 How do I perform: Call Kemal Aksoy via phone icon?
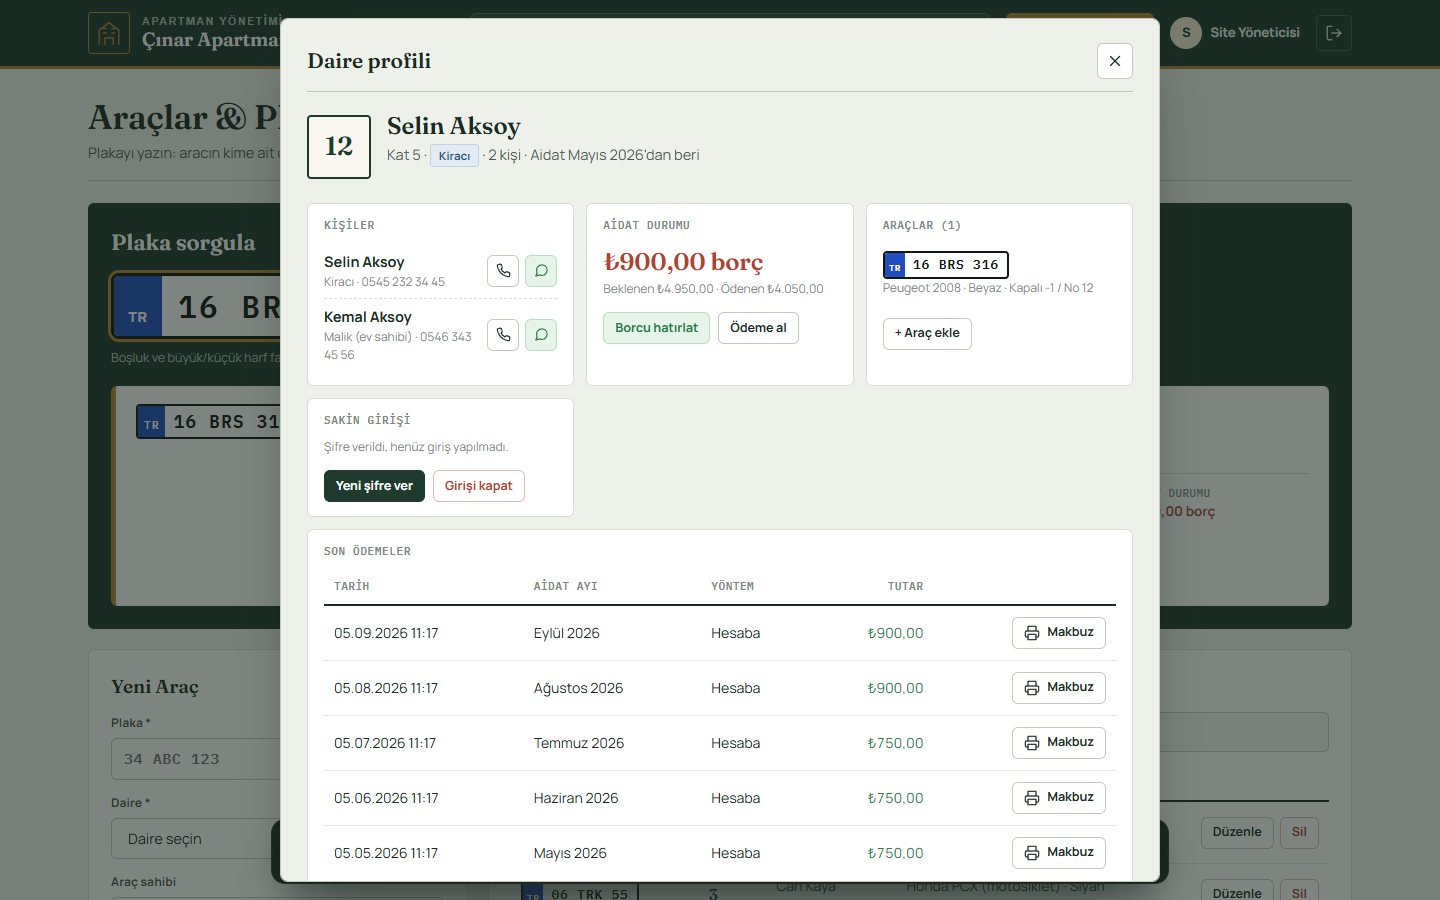tap(503, 335)
